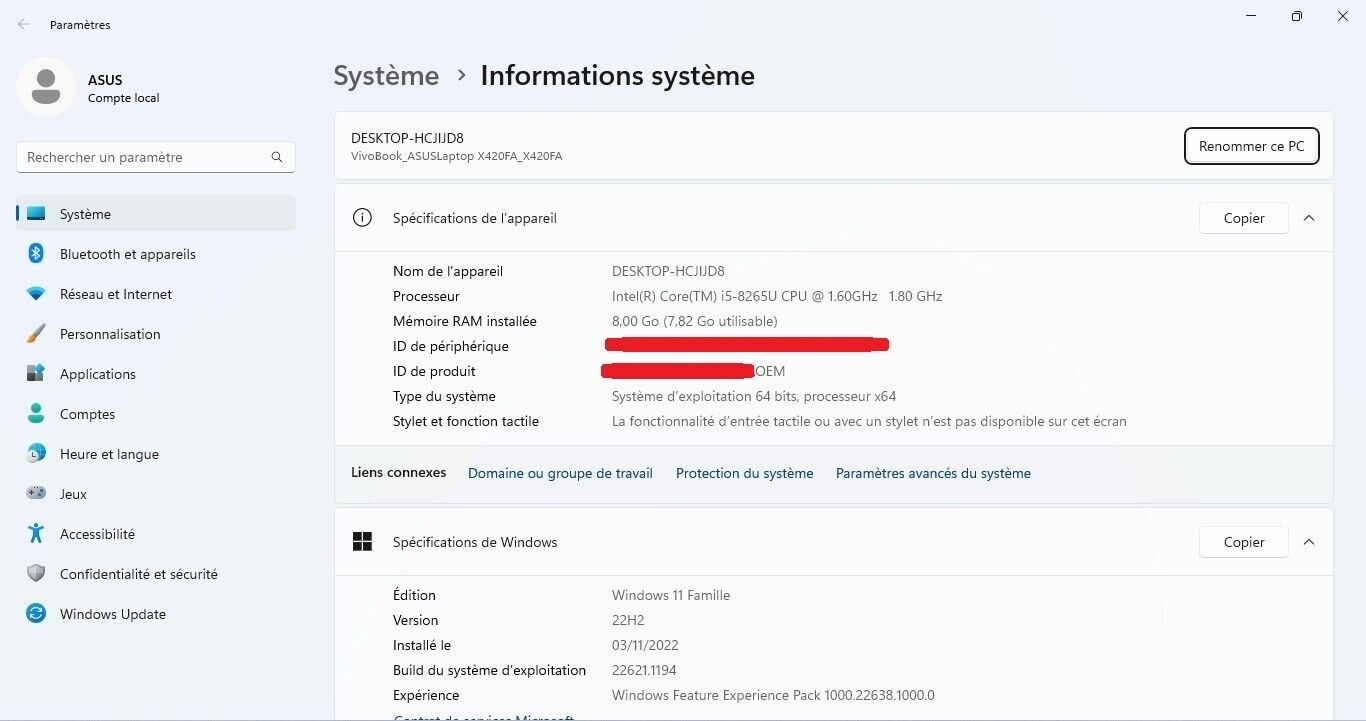
Task: Click the Stylet et fonction tactile label
Action: coord(466,421)
